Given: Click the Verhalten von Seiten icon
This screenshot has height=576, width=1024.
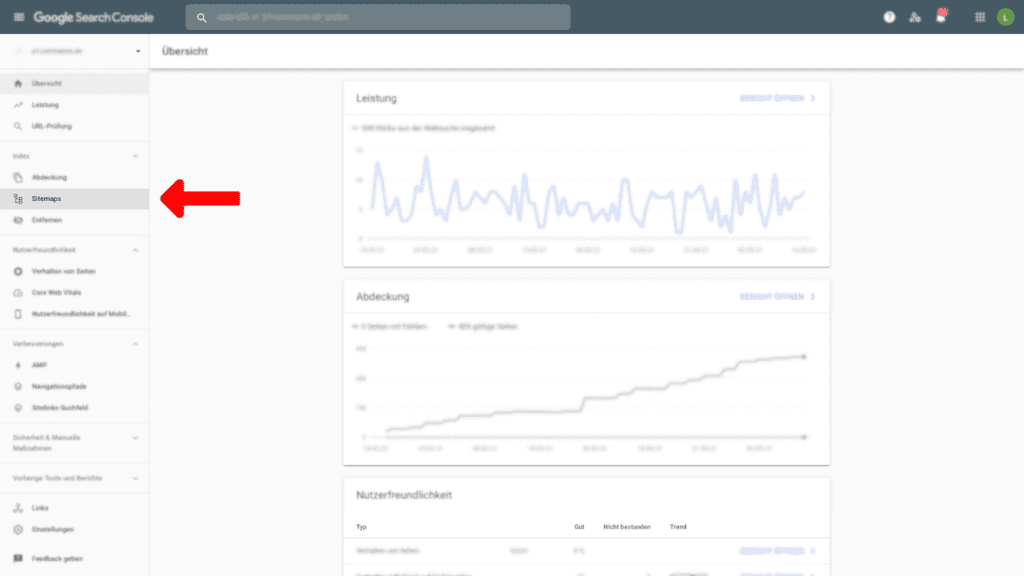Looking at the screenshot, I should (18, 272).
